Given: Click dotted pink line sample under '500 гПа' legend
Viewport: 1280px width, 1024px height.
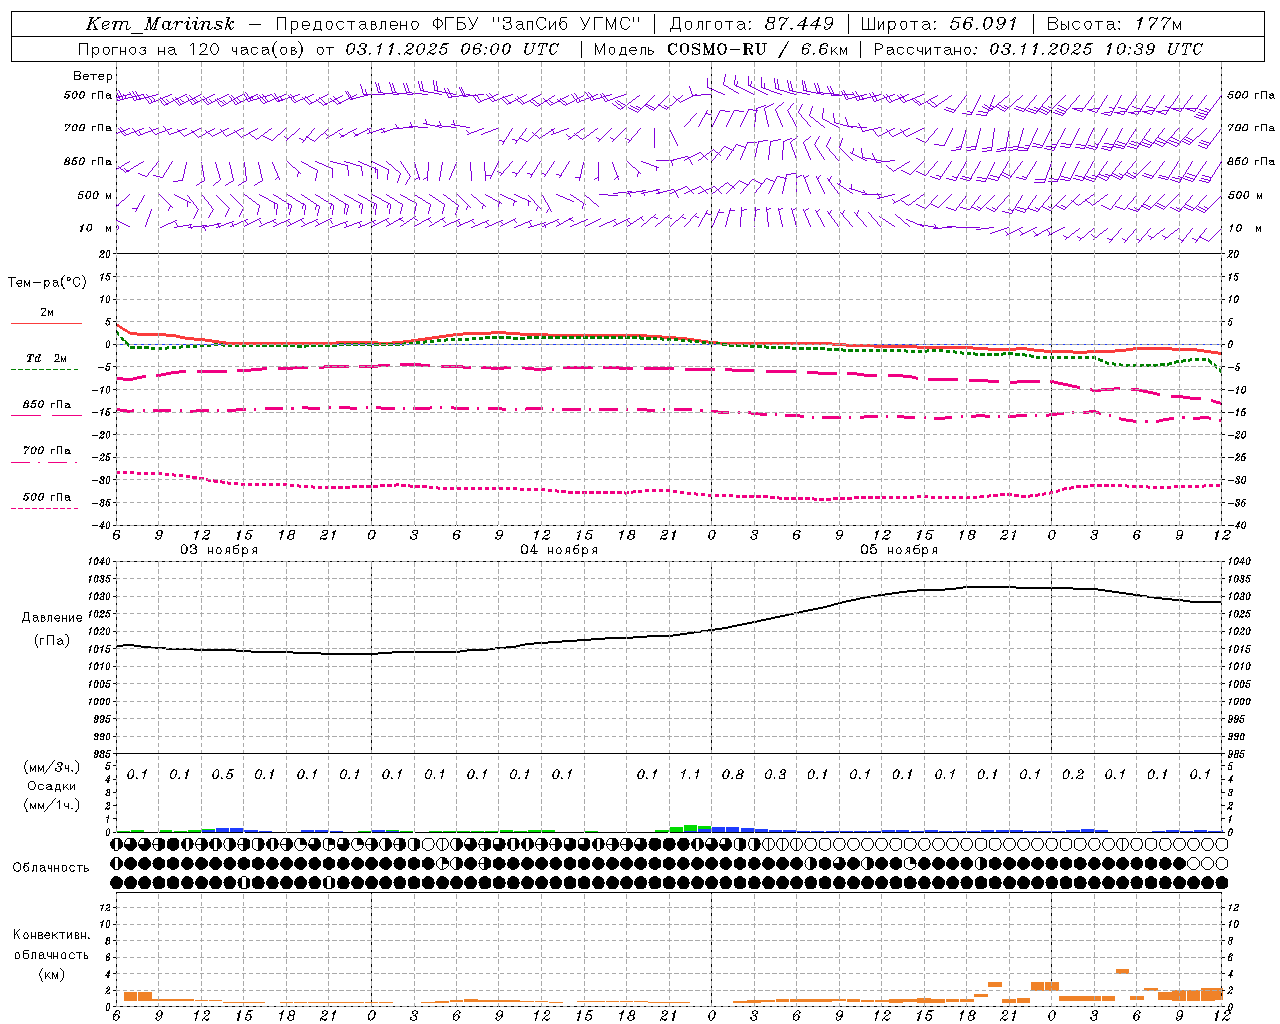Looking at the screenshot, I should click(x=44, y=508).
